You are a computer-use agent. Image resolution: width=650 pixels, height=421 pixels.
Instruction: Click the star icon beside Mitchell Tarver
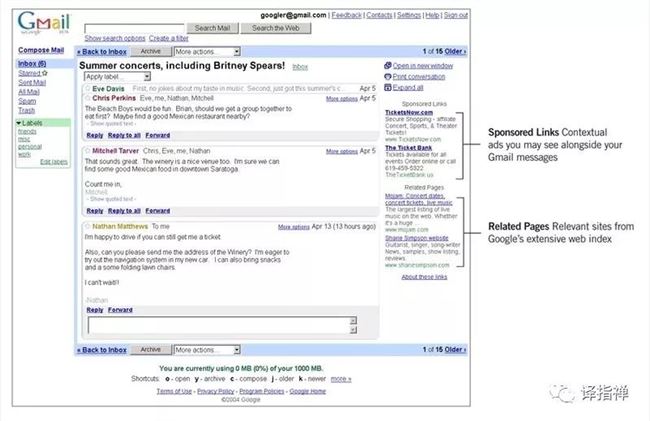pyautogui.click(x=87, y=151)
